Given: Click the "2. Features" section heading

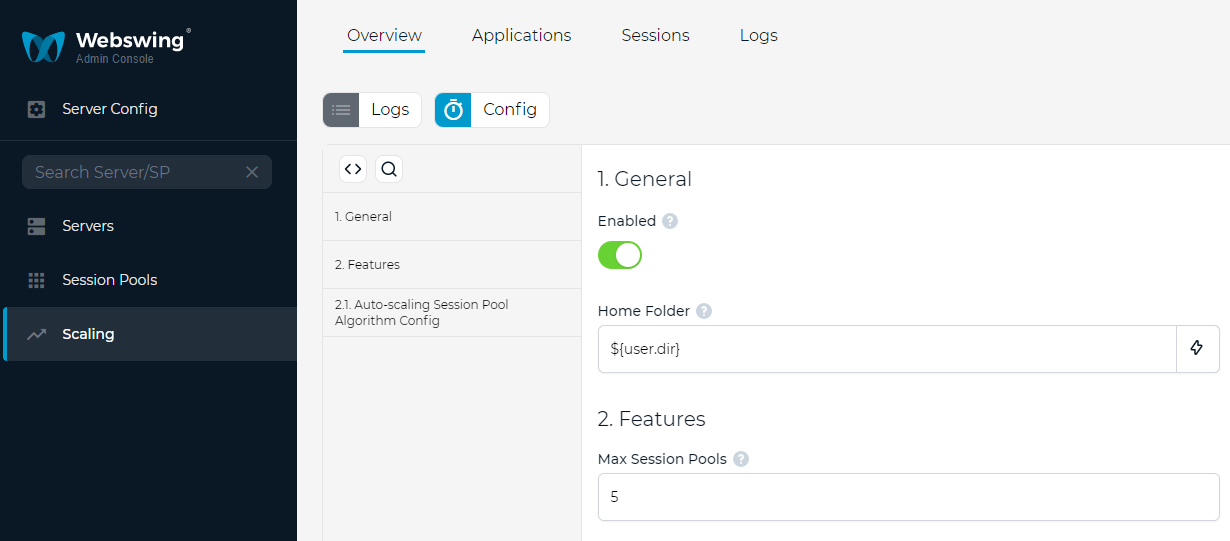Looking at the screenshot, I should [652, 418].
